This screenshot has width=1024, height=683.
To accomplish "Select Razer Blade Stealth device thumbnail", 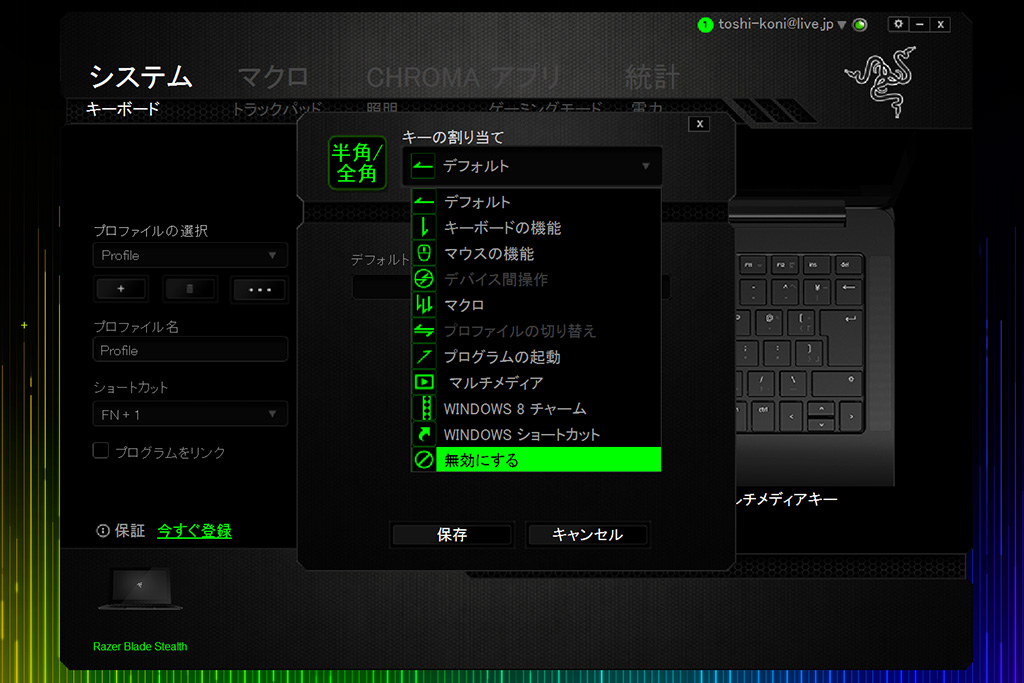I will (x=140, y=588).
